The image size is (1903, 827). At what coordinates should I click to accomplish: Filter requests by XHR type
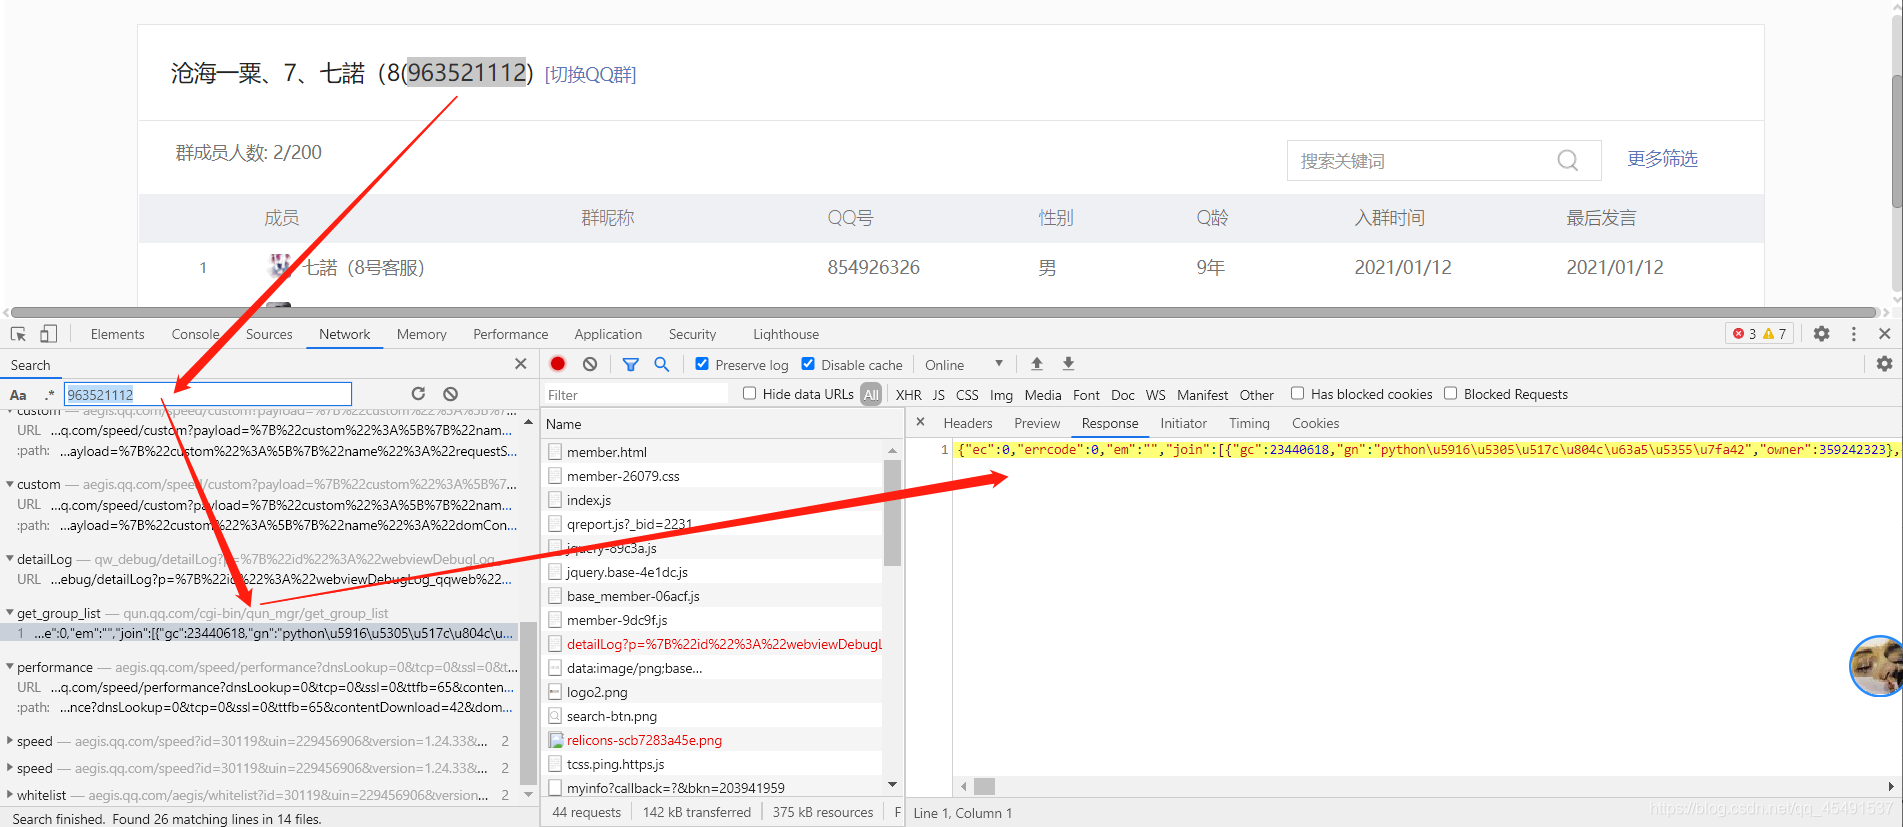[908, 395]
